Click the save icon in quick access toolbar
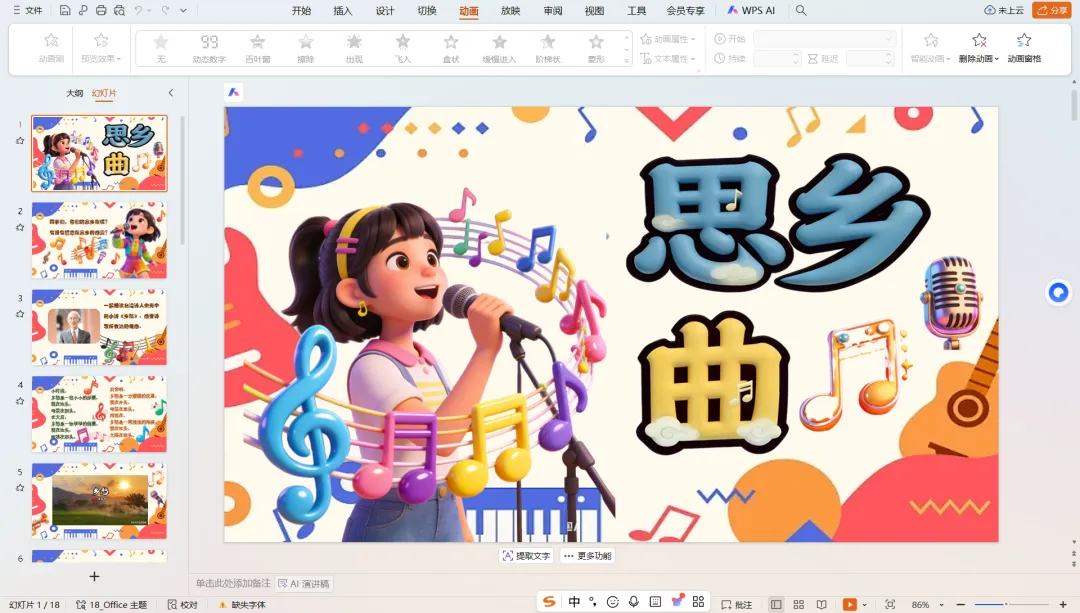The image size is (1080, 613). click(65, 10)
